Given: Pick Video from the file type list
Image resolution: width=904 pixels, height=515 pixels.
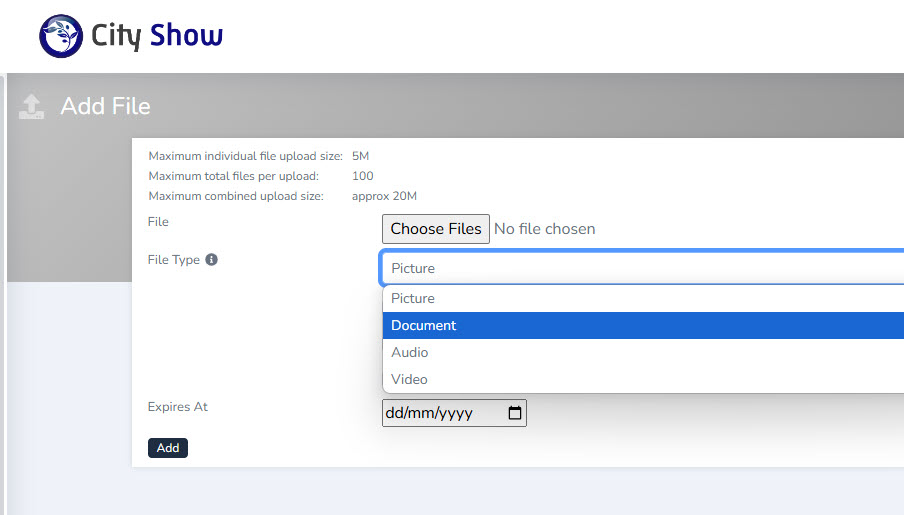Looking at the screenshot, I should [409, 379].
